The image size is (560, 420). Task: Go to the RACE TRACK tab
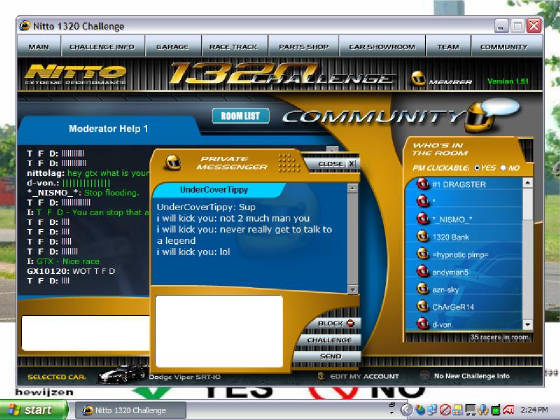pyautogui.click(x=234, y=46)
